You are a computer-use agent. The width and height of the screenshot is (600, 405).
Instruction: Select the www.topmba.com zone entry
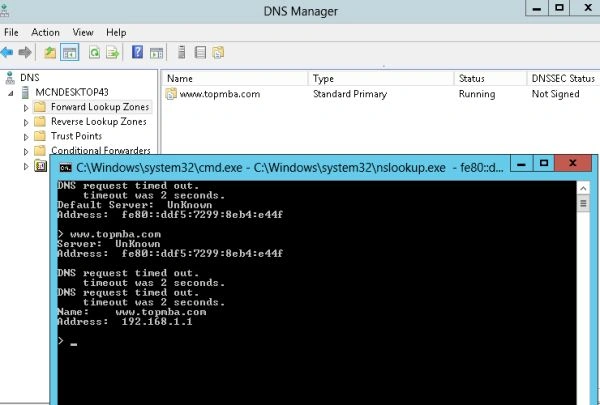220,94
